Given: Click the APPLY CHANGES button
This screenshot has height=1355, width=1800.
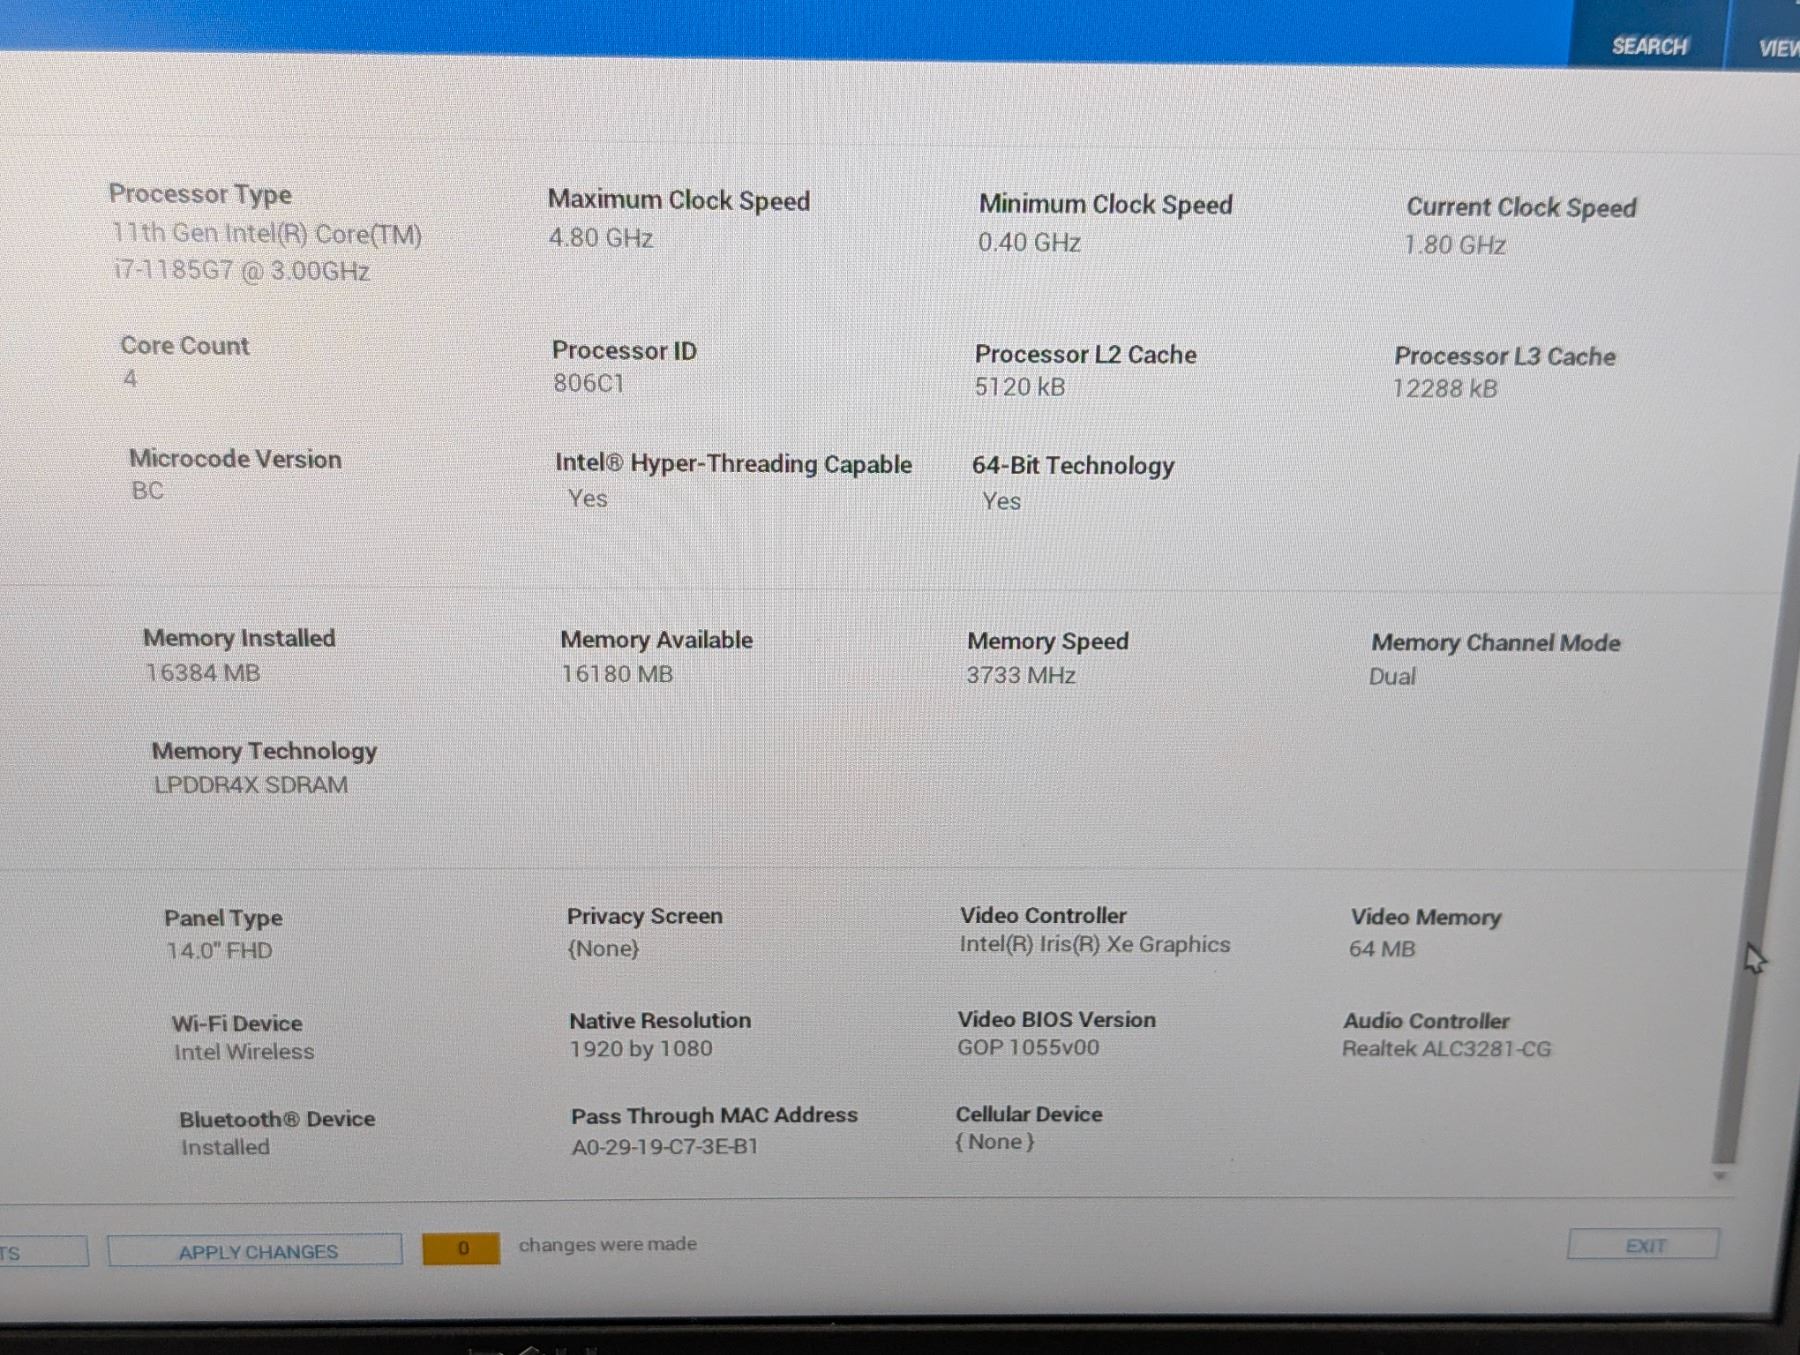Looking at the screenshot, I should click(x=256, y=1251).
